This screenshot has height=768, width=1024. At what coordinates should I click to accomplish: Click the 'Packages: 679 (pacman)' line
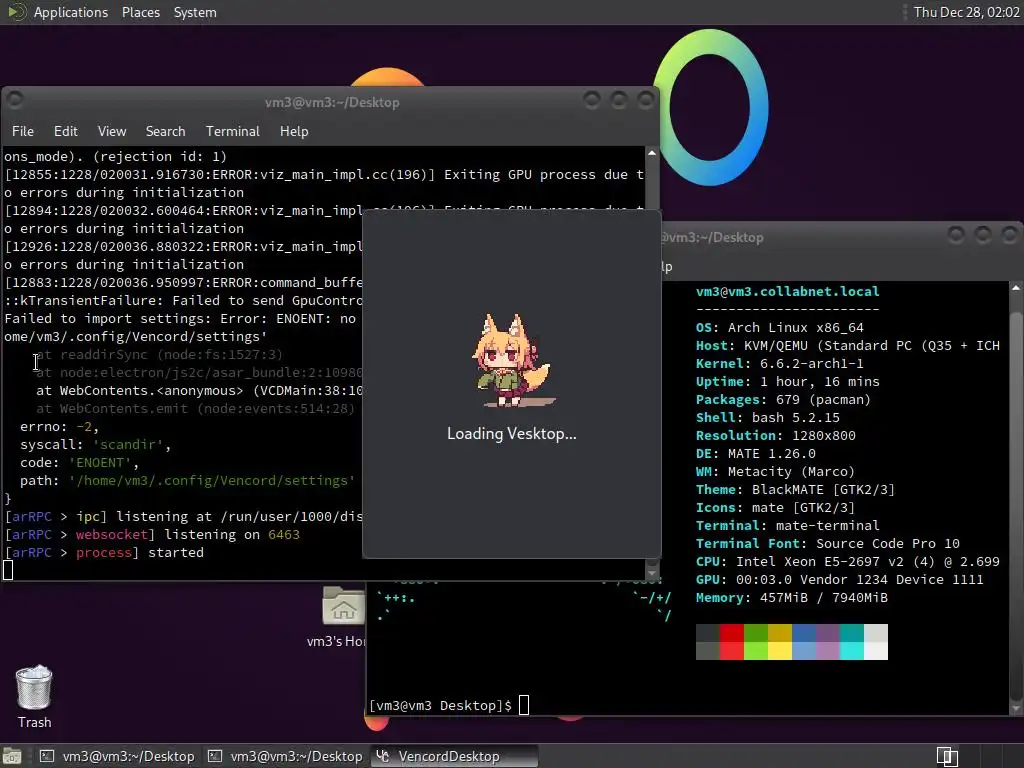click(783, 399)
